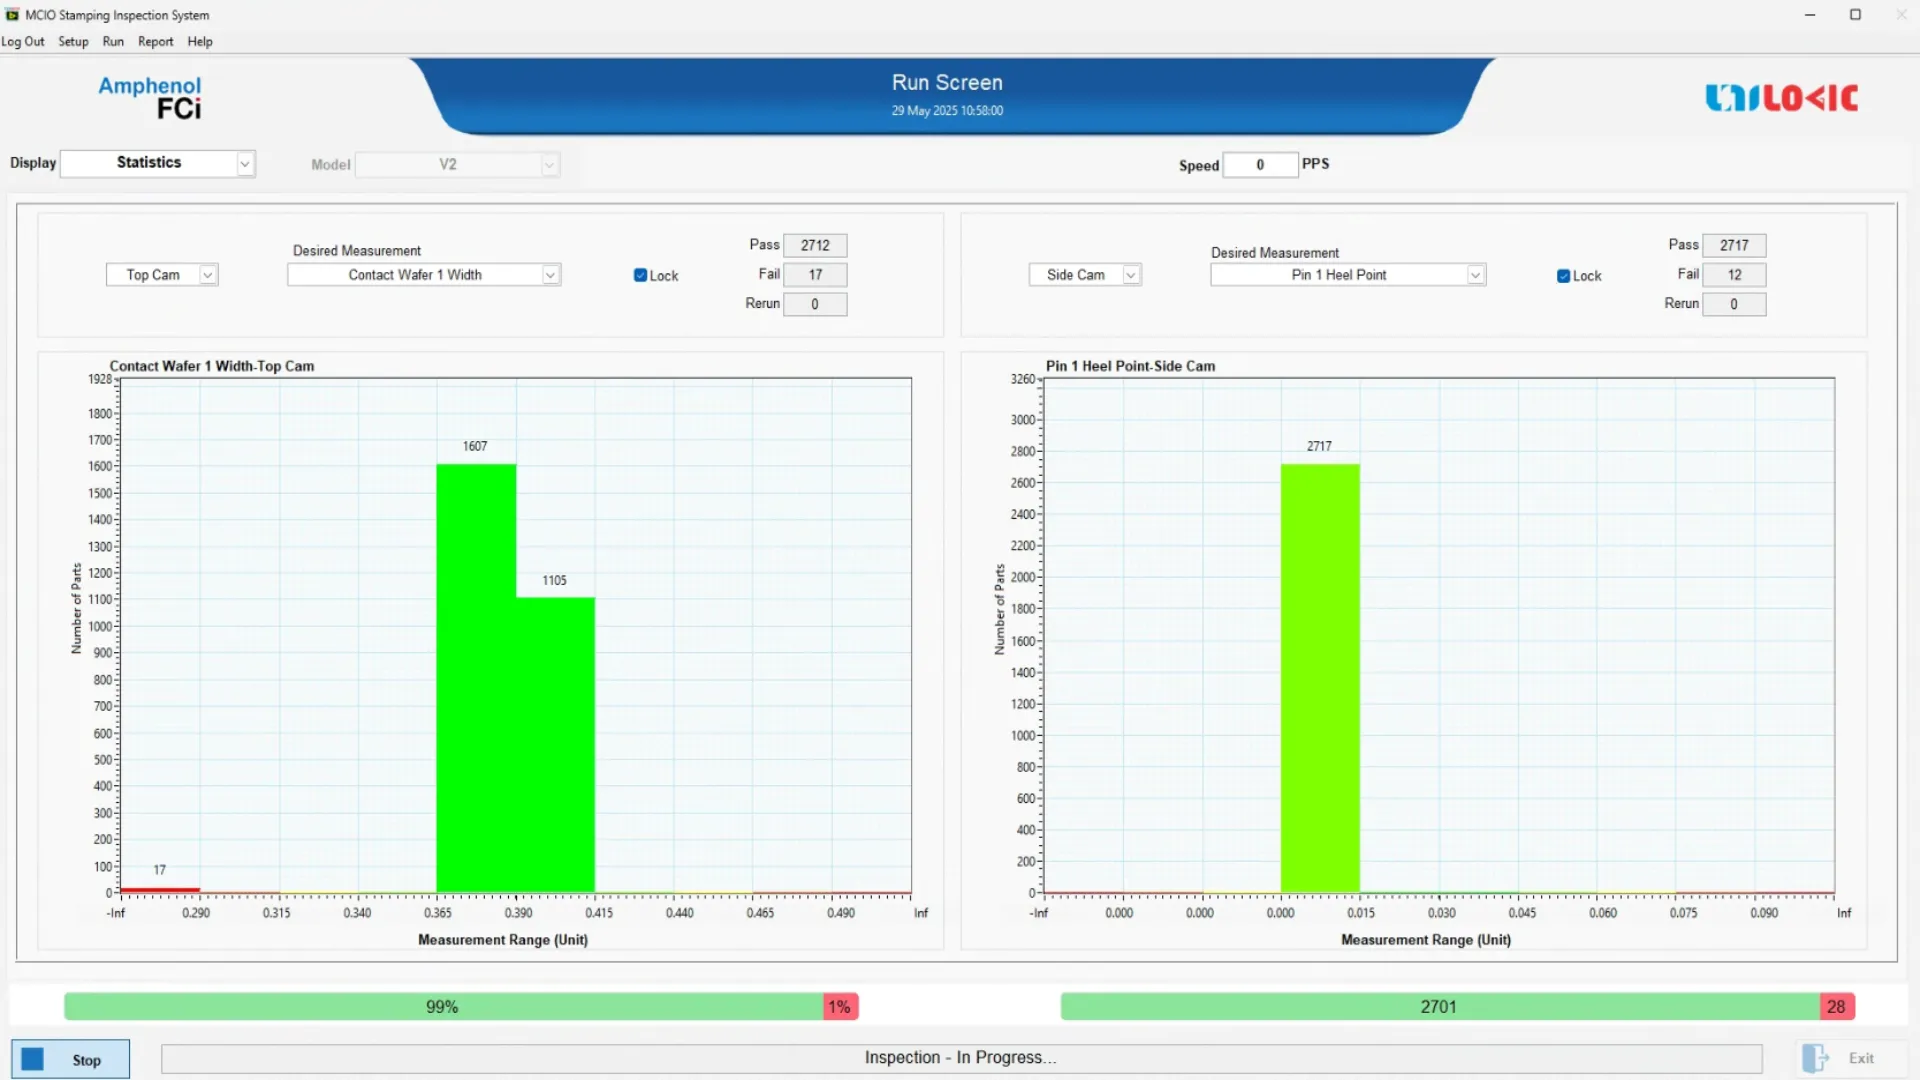
Task: Uncheck Lock for Top Cam panel
Action: [640, 275]
